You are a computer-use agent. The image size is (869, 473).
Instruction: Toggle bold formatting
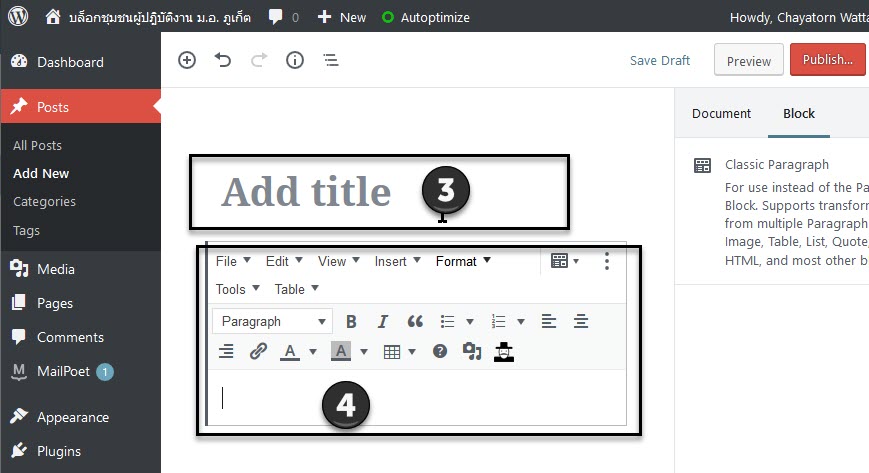351,322
